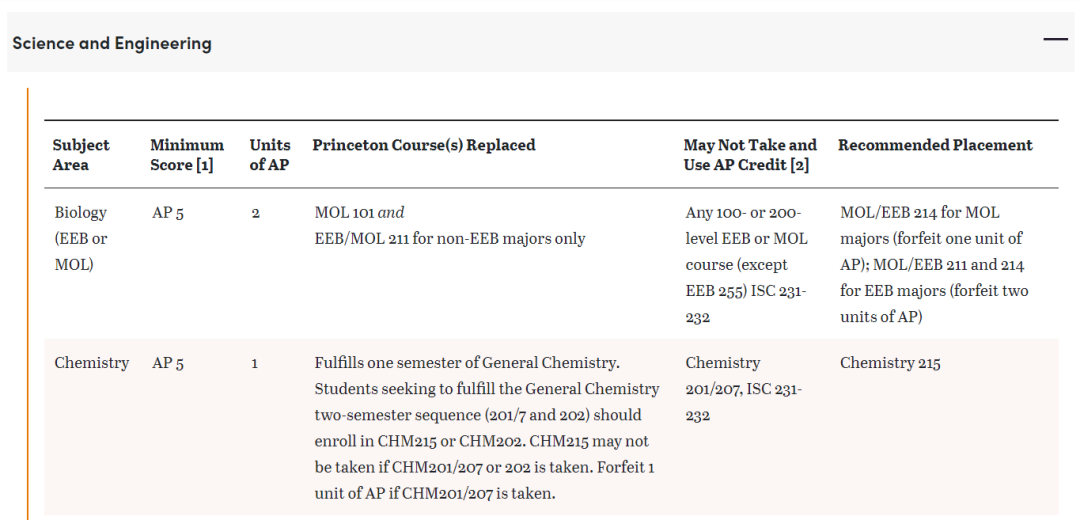Click the Any 100- or 200-level EEB cell
Image resolution: width=1080 pixels, height=520 pixels.
click(x=747, y=264)
